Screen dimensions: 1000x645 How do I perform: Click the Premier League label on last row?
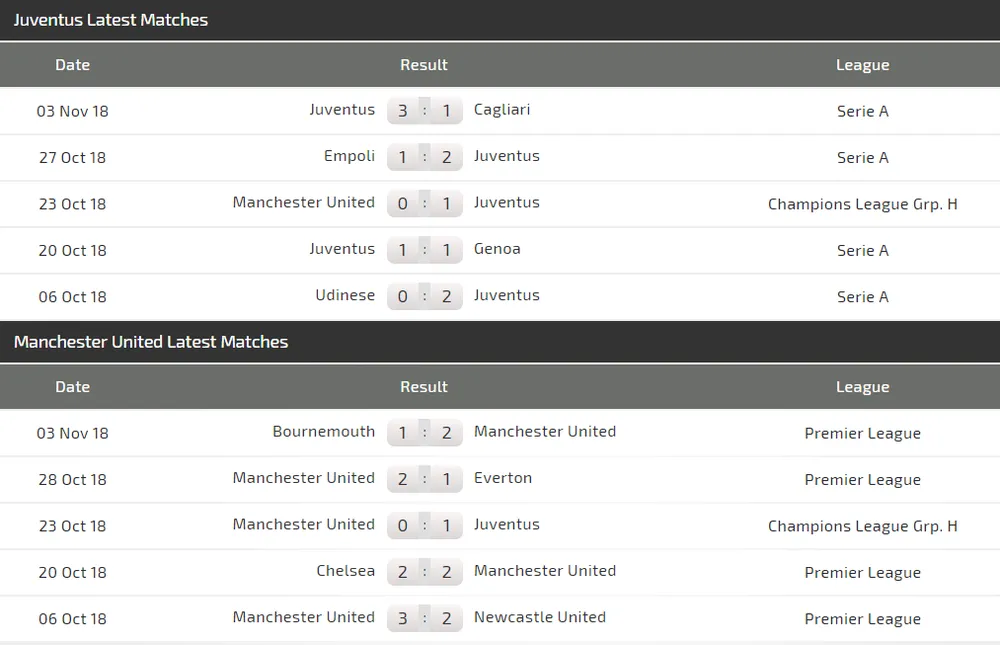point(862,619)
